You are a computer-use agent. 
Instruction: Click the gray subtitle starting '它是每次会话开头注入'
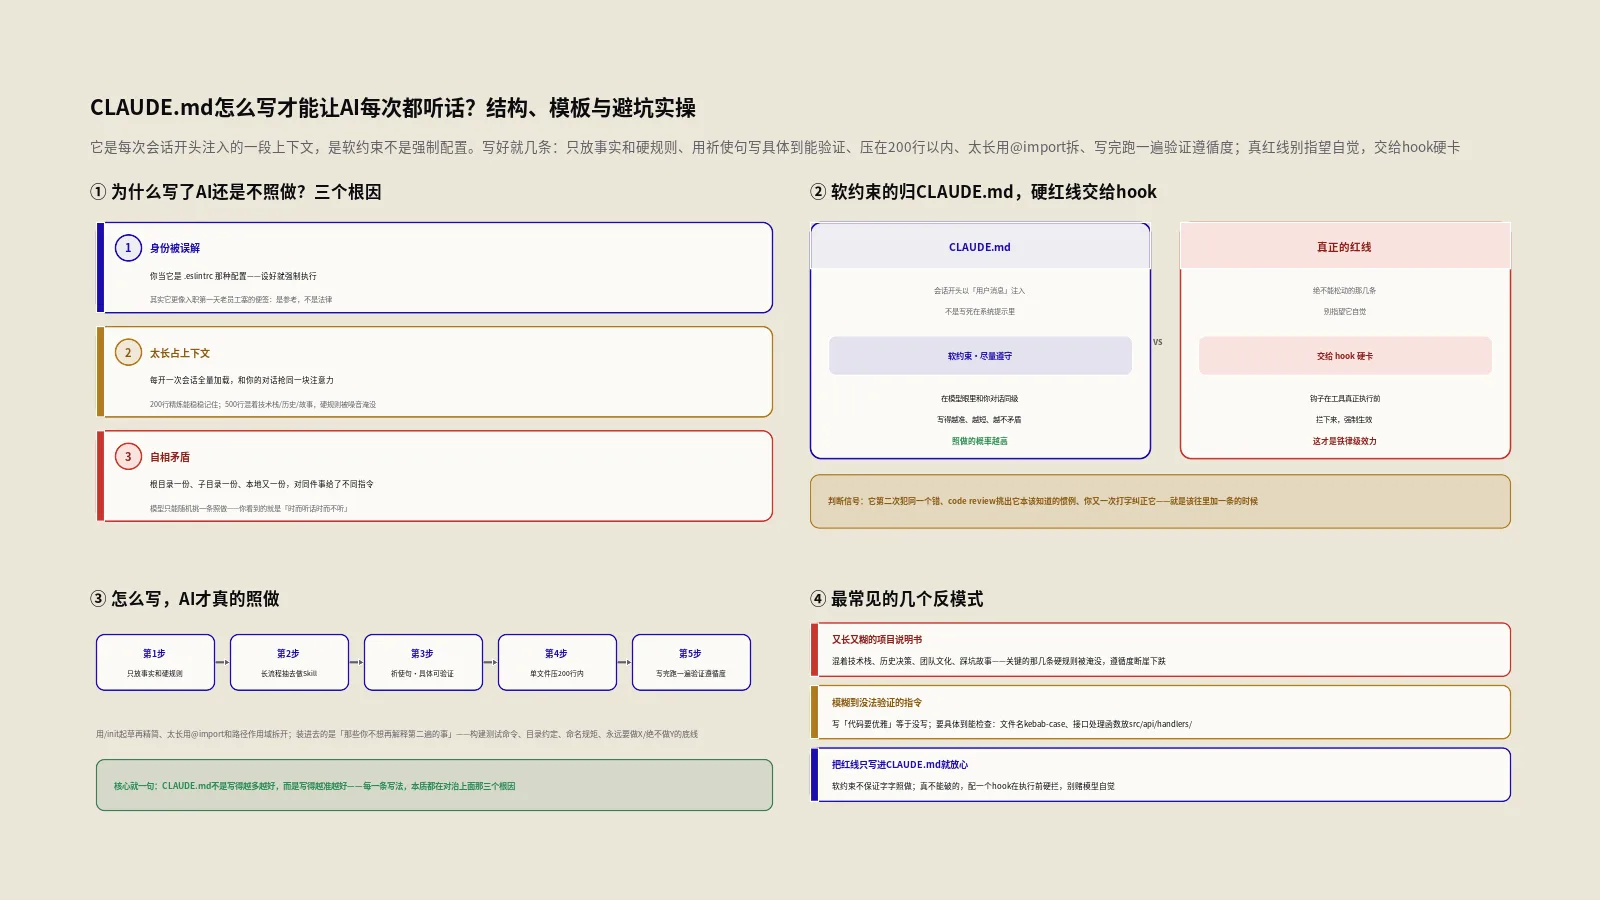775,147
